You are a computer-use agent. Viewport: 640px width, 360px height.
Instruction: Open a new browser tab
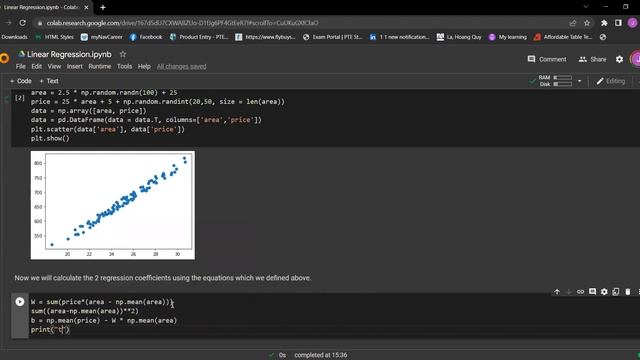pos(103,7)
